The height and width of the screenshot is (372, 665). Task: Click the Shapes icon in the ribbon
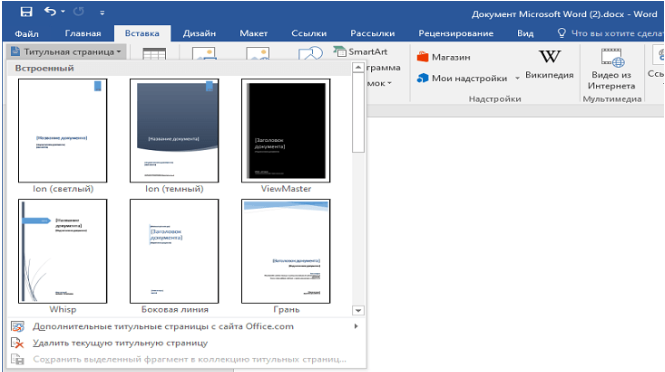pyautogui.click(x=310, y=53)
